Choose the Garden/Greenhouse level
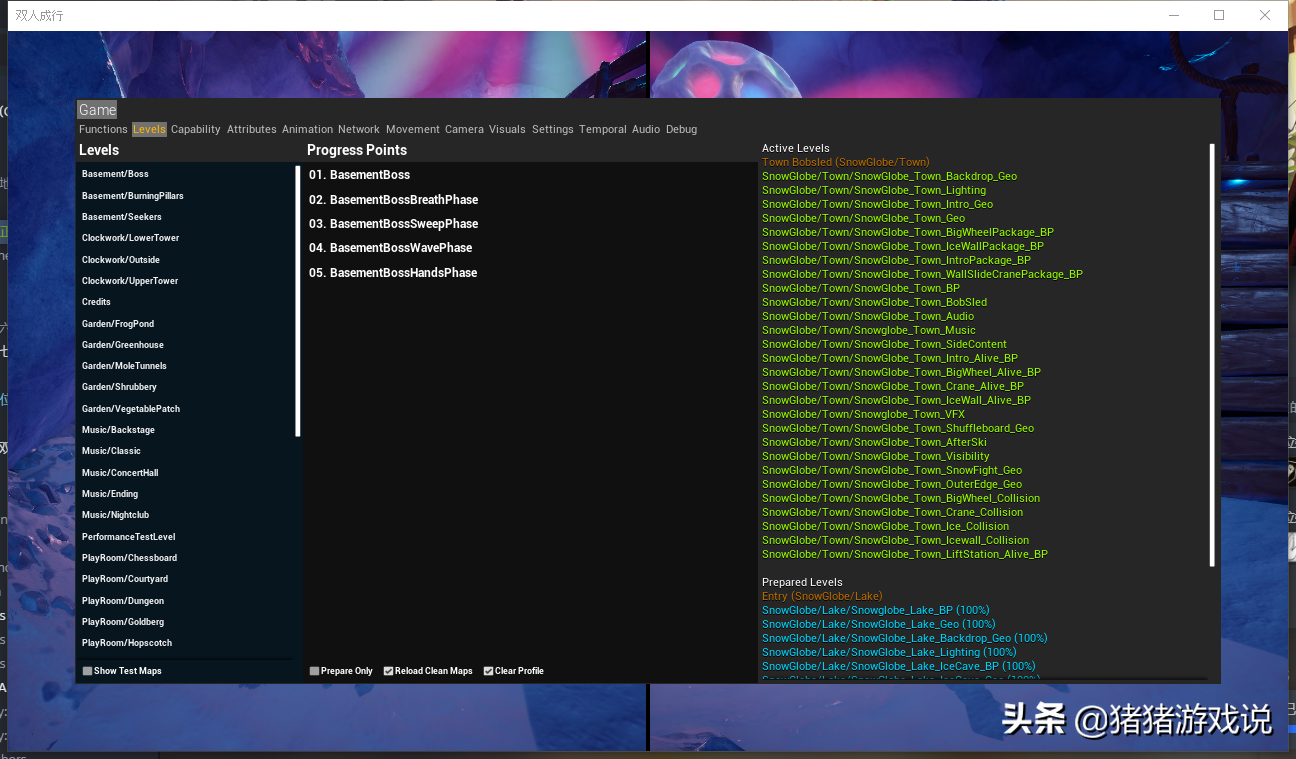1296x759 pixels. coord(123,345)
